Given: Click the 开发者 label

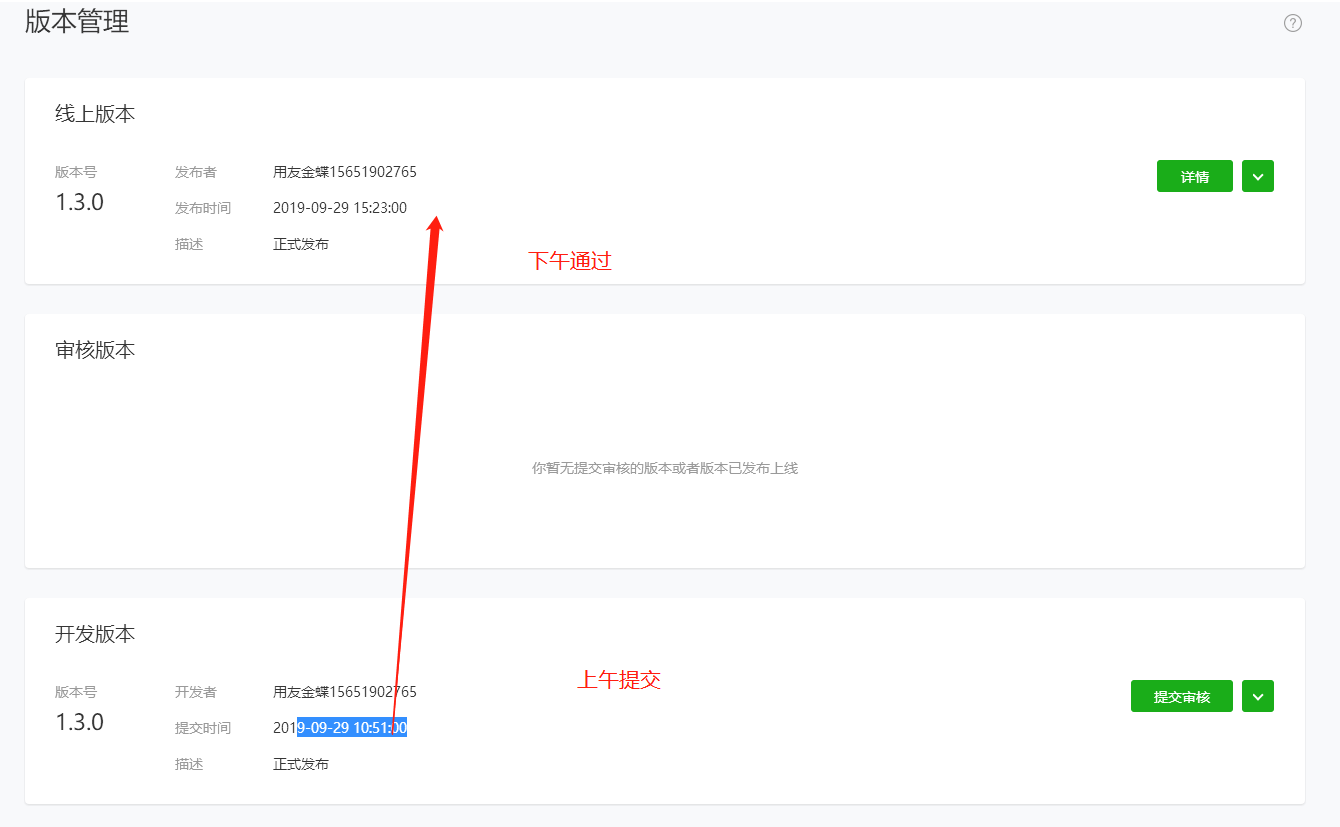Looking at the screenshot, I should click(196, 692).
